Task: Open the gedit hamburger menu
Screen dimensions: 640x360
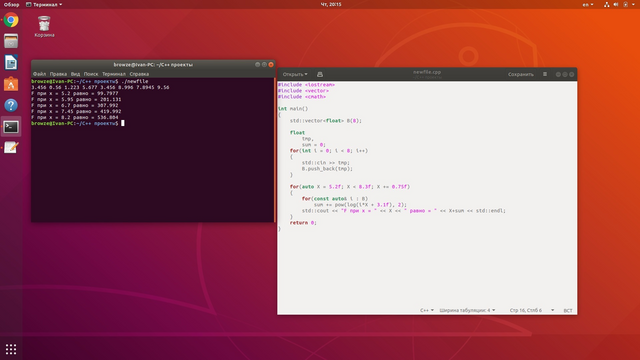Action: (x=545, y=74)
